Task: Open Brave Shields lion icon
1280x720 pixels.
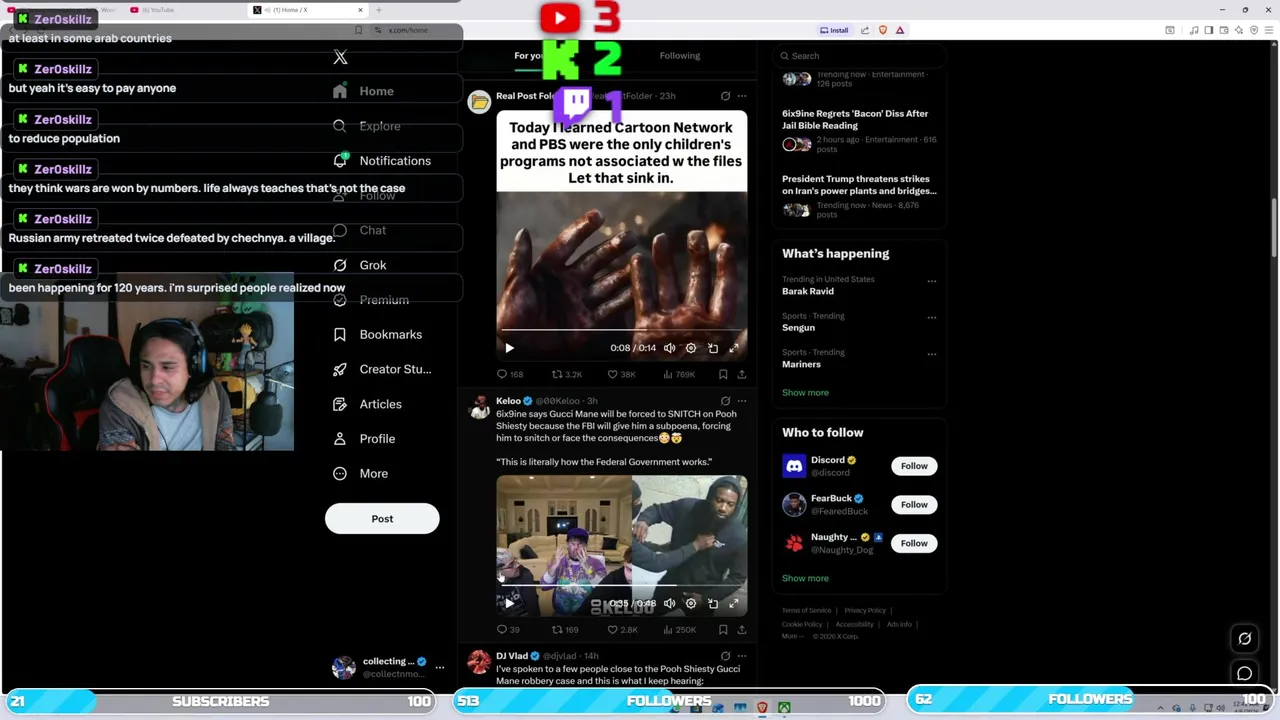Action: 883,30
